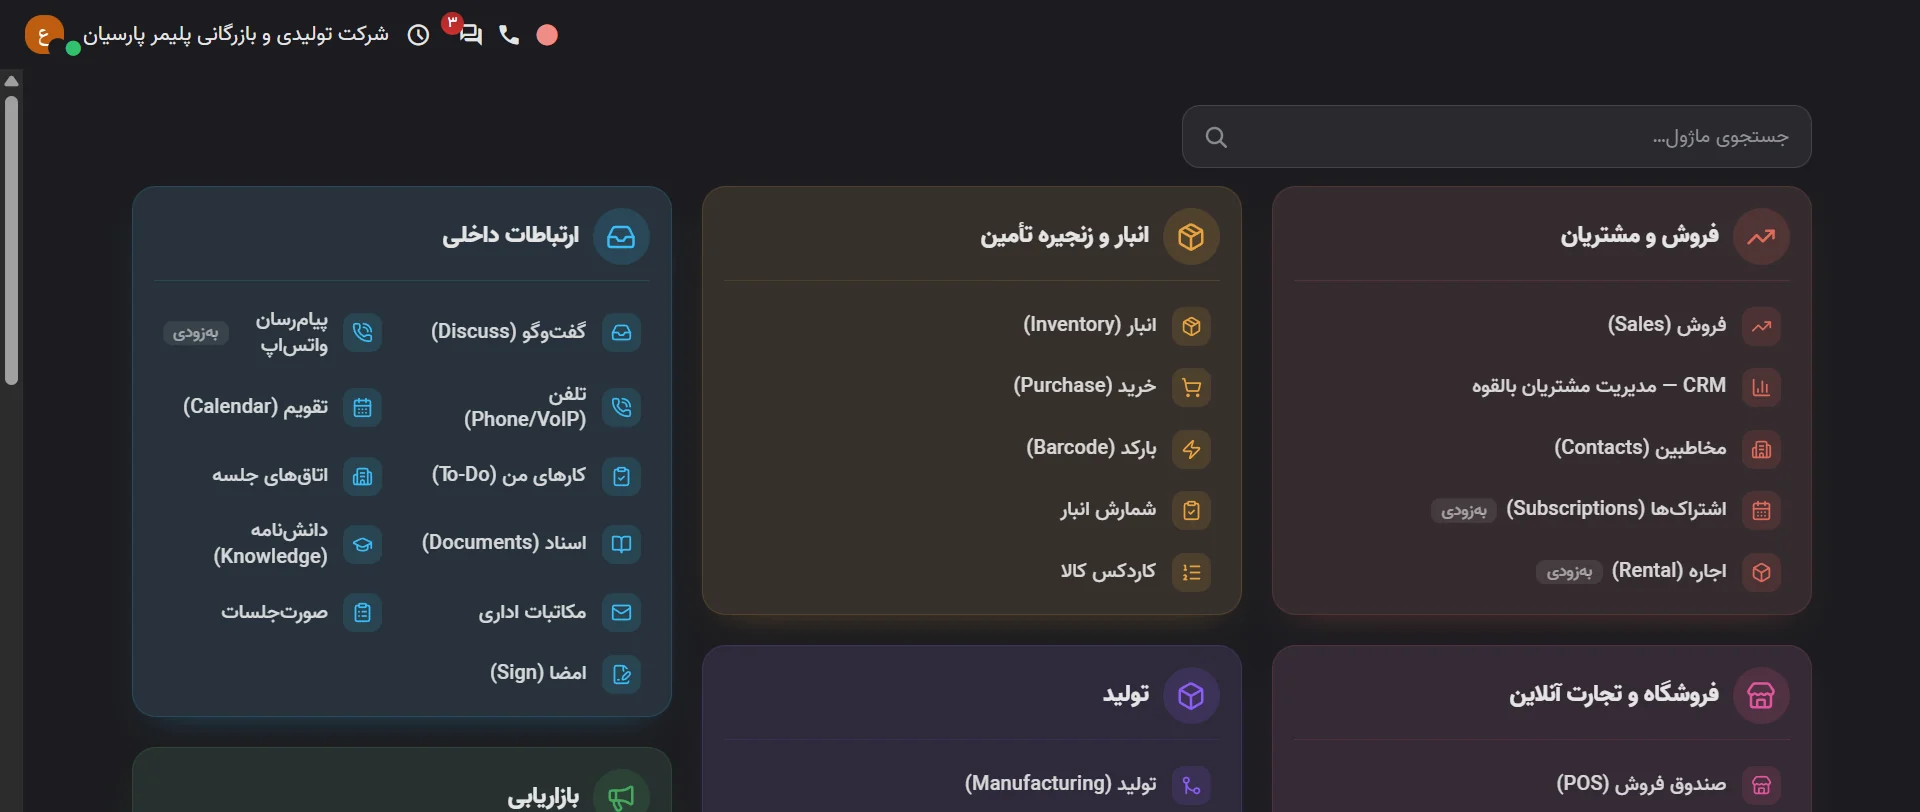Open the chat messages icon with badge

(x=469, y=35)
